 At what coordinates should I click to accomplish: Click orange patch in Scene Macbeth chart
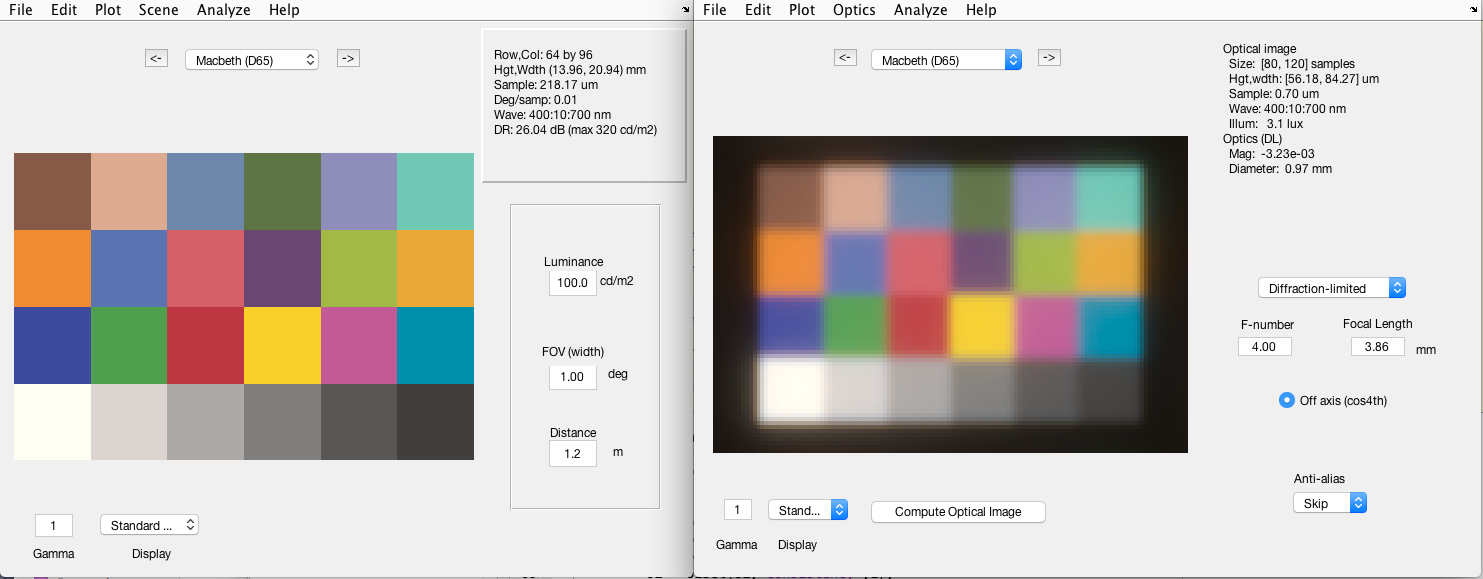(x=52, y=268)
